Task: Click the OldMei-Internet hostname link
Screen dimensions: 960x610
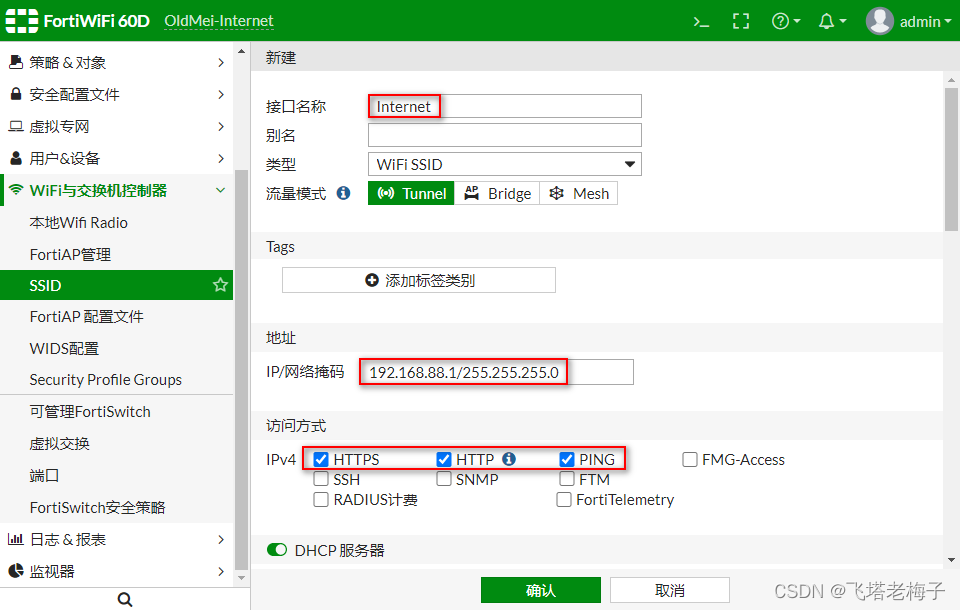Action: tap(219, 21)
